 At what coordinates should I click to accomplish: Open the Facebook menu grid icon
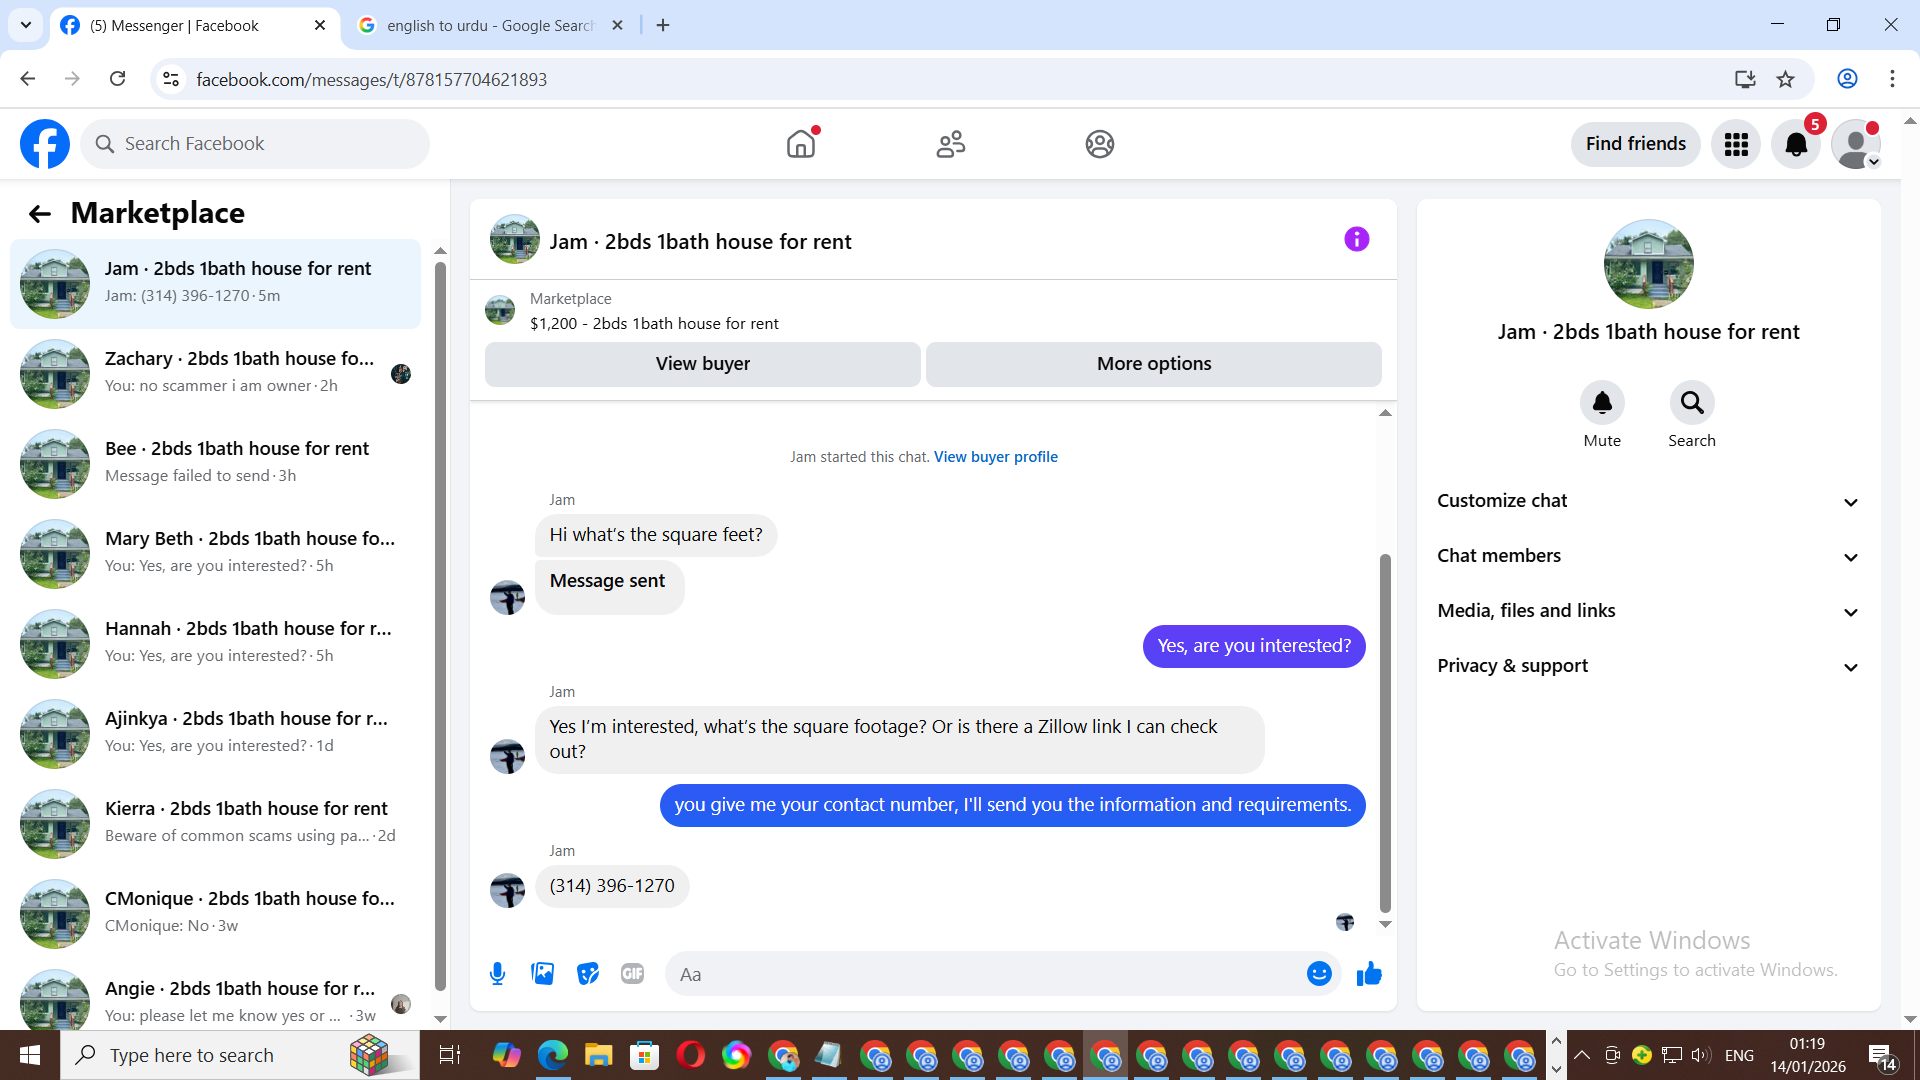[1736, 144]
